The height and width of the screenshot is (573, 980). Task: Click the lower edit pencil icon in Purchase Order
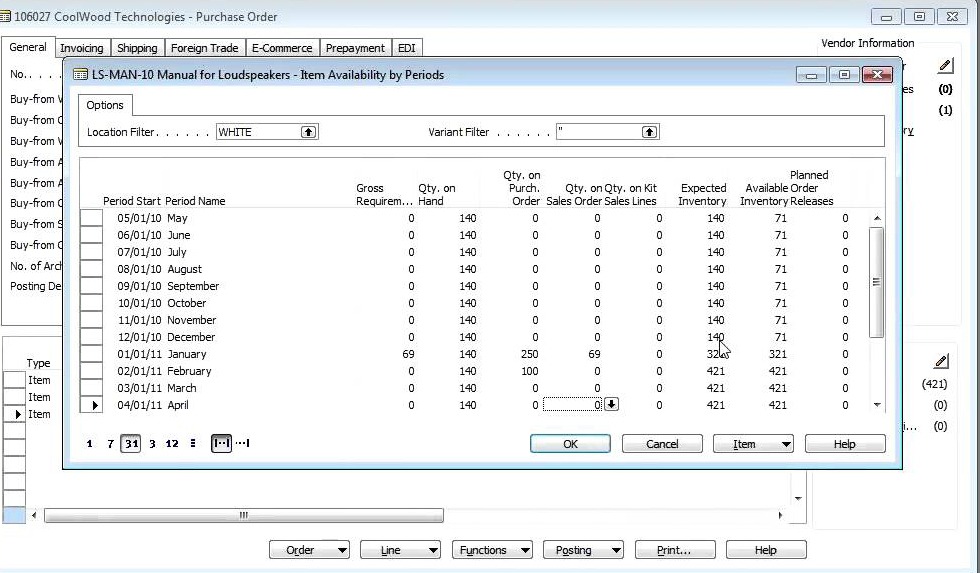tap(941, 361)
